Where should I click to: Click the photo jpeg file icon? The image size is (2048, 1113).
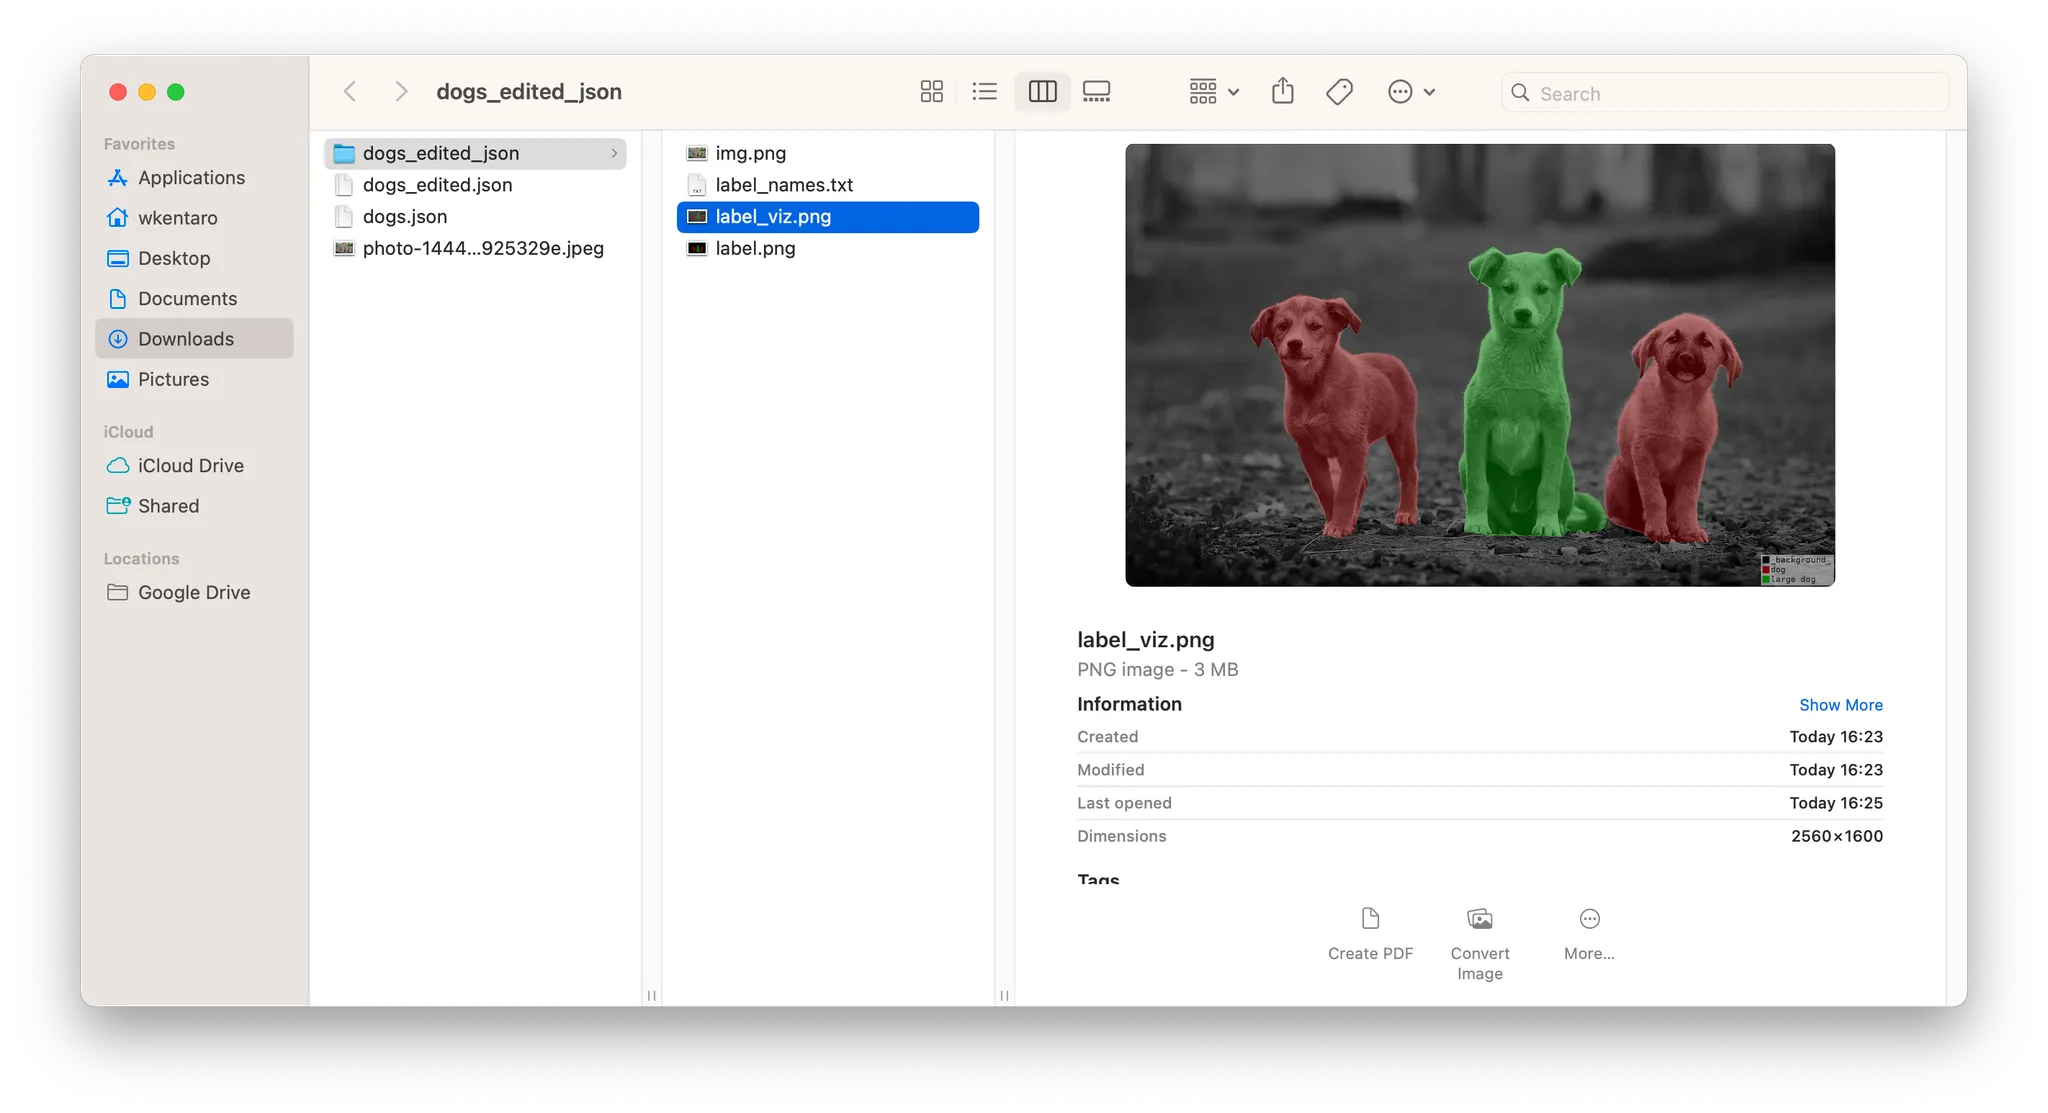click(344, 249)
